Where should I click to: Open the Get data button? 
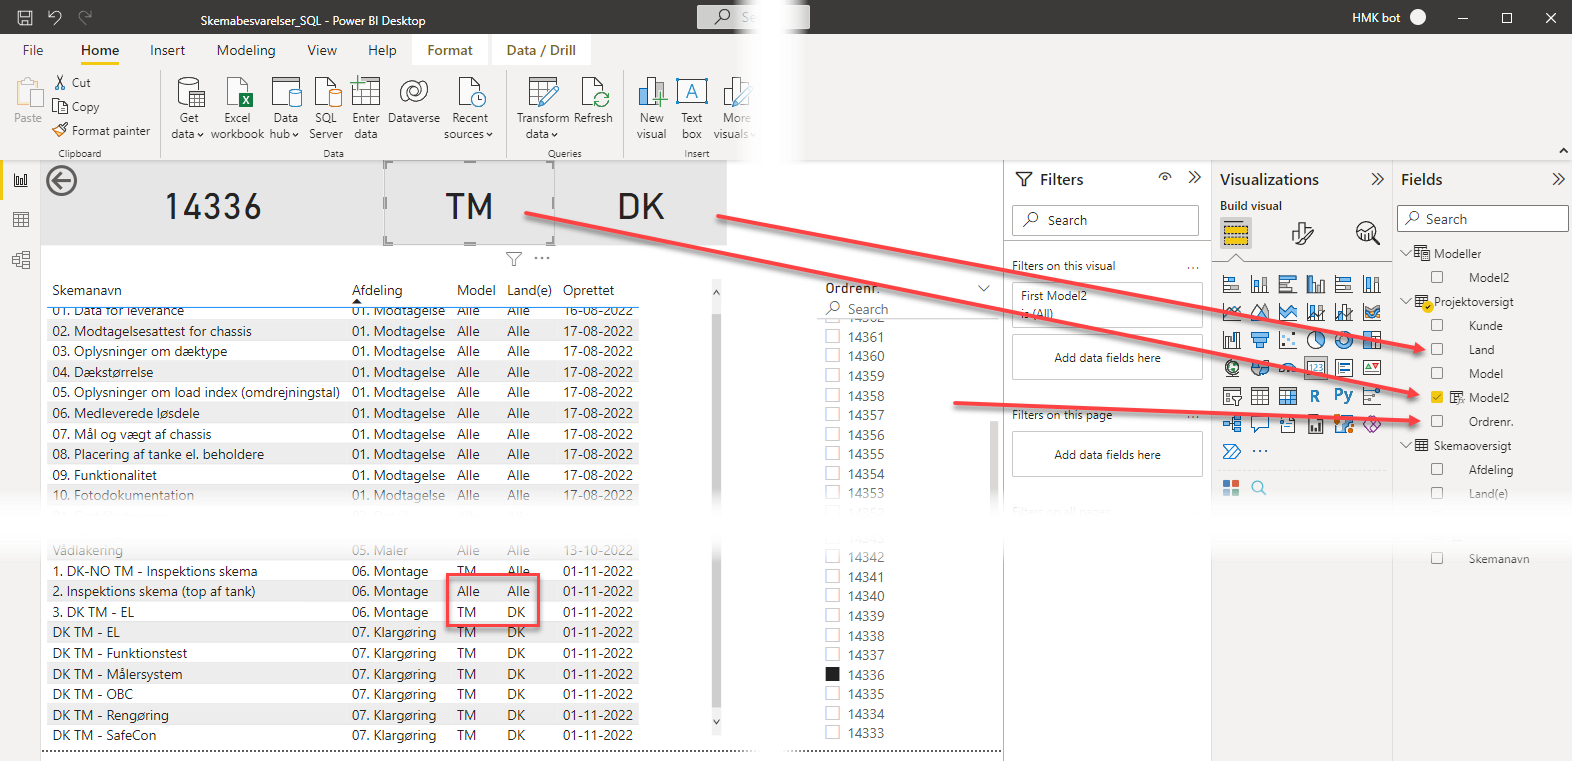coord(188,108)
